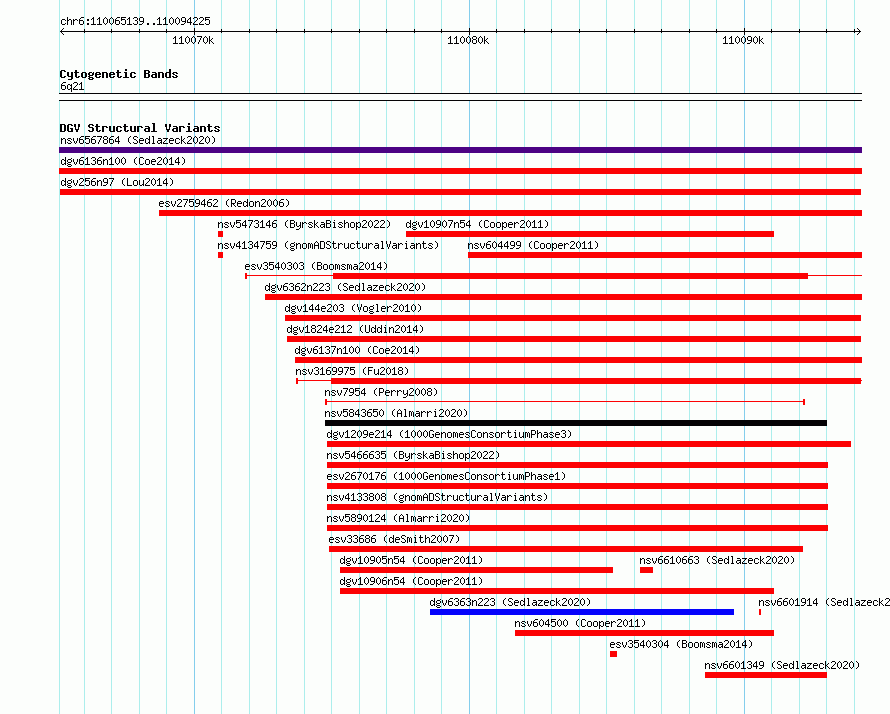The width and height of the screenshot is (890, 714).
Task: Open nsv6601349 (Sedlazeck2020) label
Action: 782,665
